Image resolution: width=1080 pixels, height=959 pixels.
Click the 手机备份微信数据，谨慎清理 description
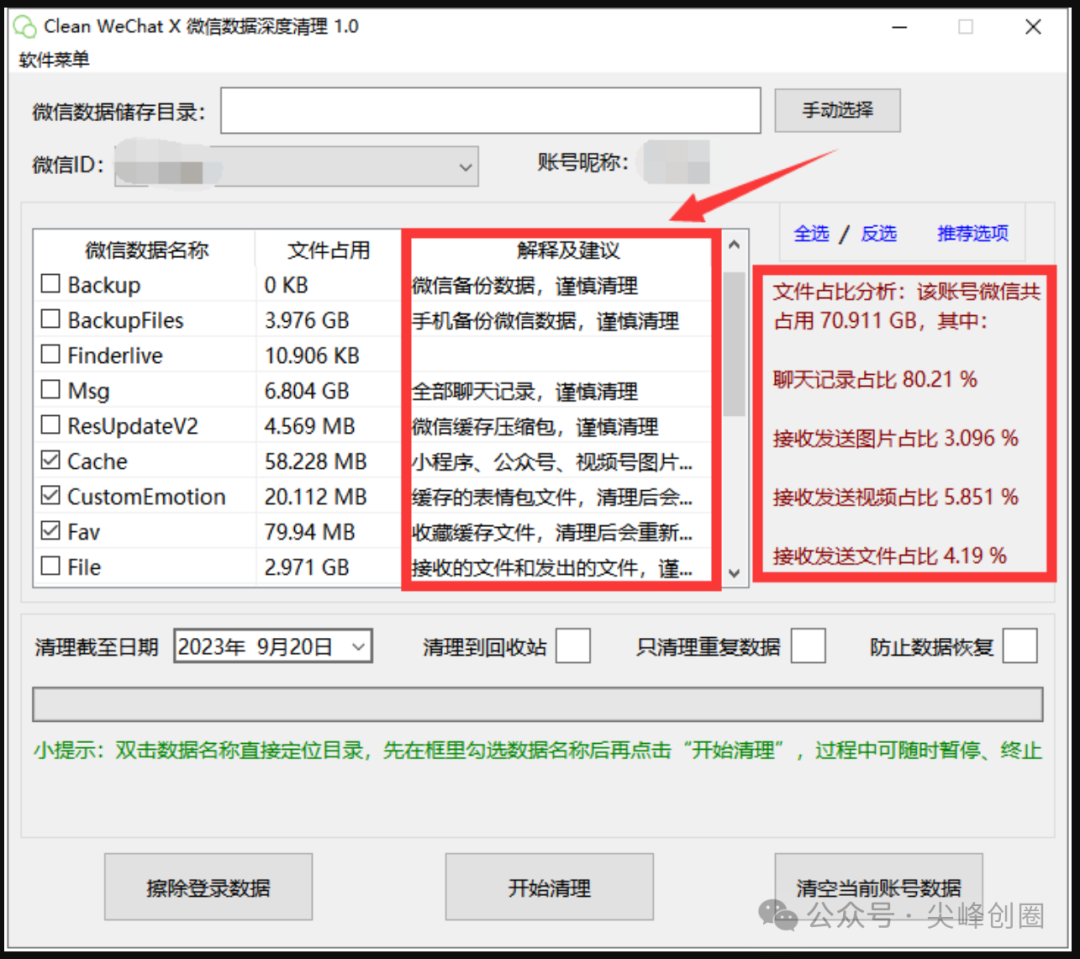(x=546, y=321)
